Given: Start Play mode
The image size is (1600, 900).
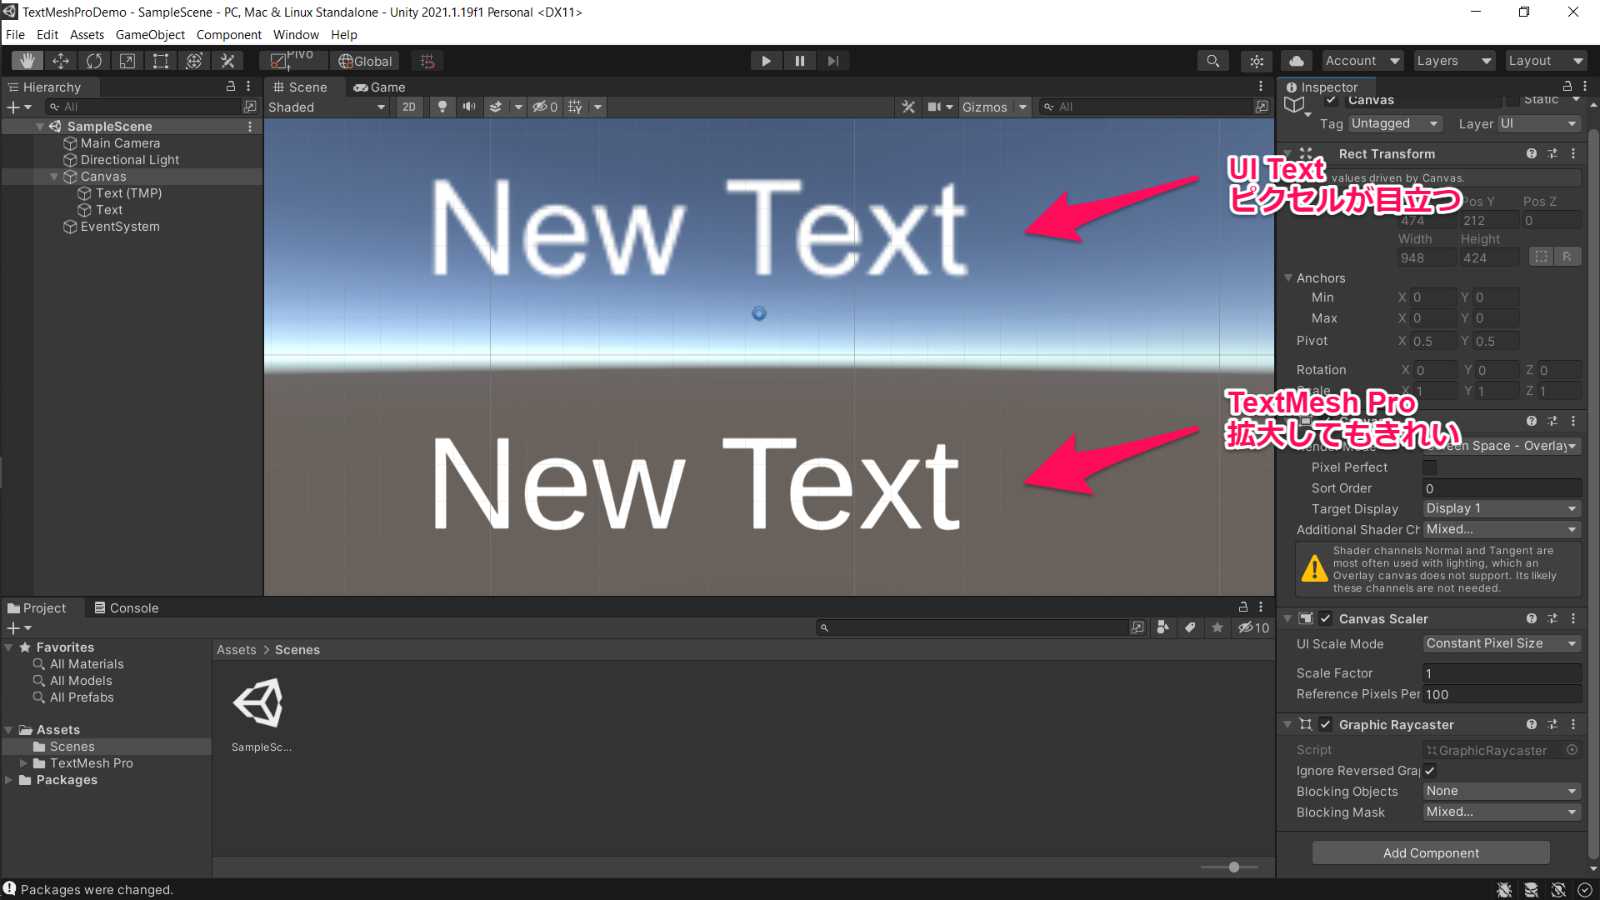Looking at the screenshot, I should [766, 61].
